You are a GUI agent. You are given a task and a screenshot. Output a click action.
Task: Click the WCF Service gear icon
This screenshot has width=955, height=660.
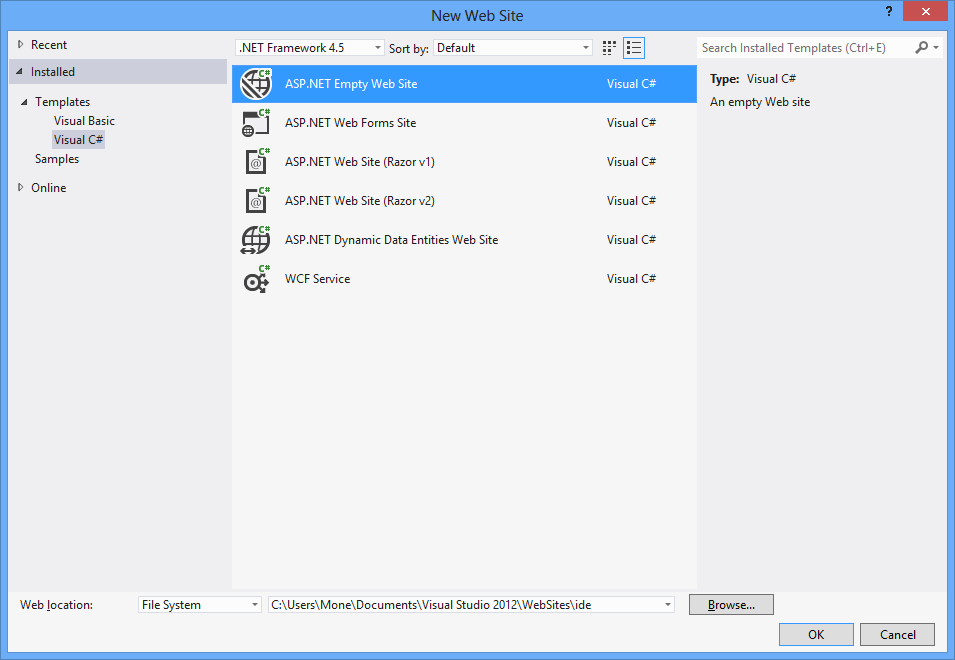256,279
